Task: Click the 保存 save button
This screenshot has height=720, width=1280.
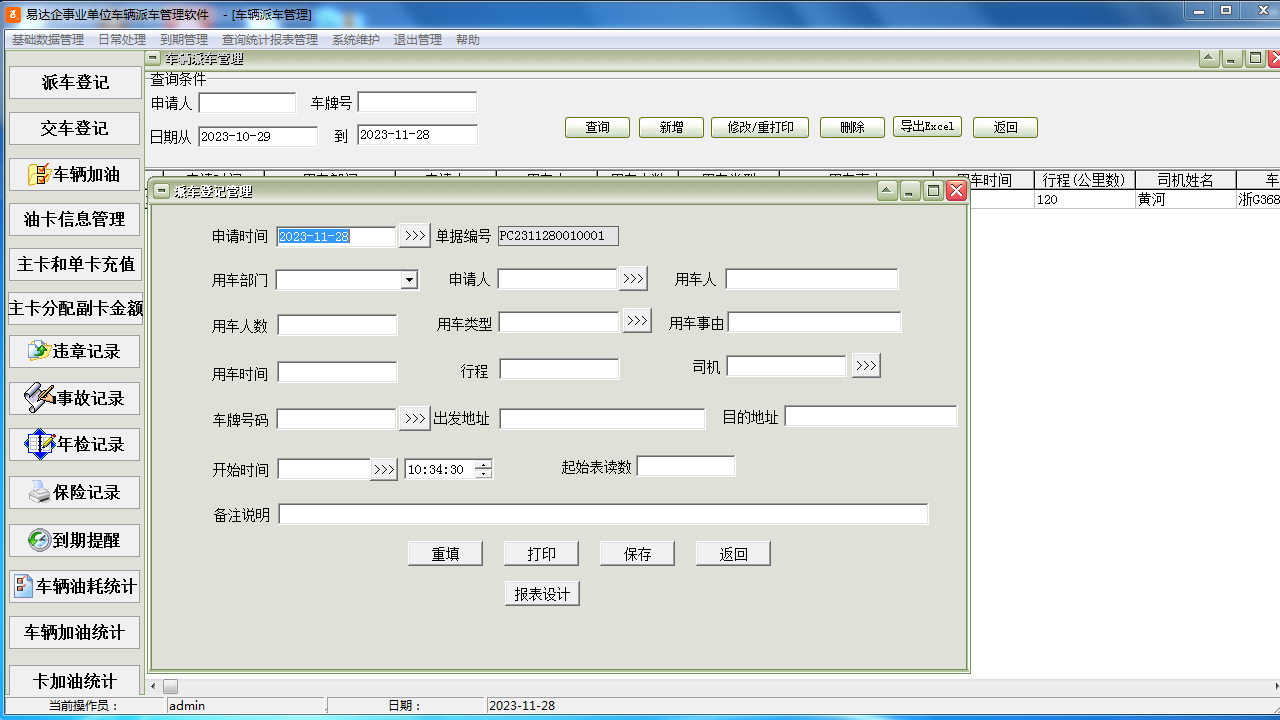Action: point(637,554)
